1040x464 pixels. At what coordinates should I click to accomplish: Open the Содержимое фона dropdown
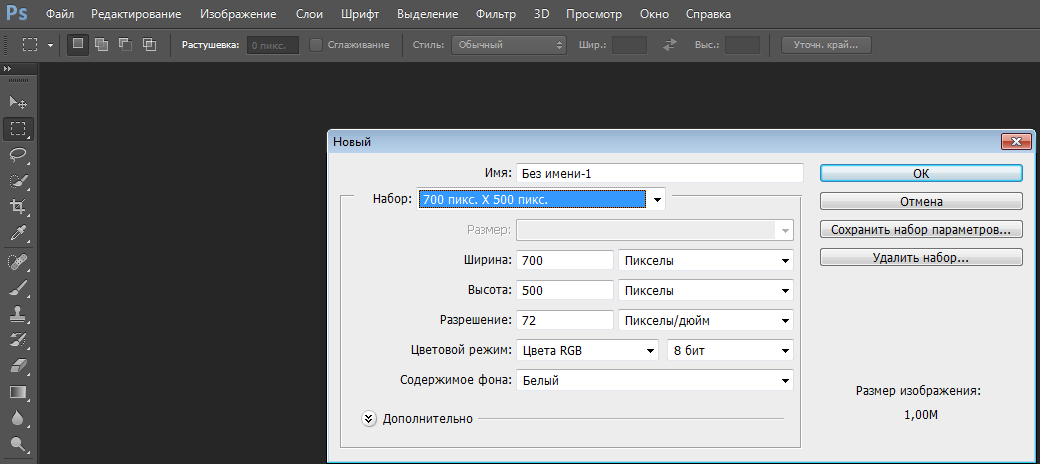point(655,380)
